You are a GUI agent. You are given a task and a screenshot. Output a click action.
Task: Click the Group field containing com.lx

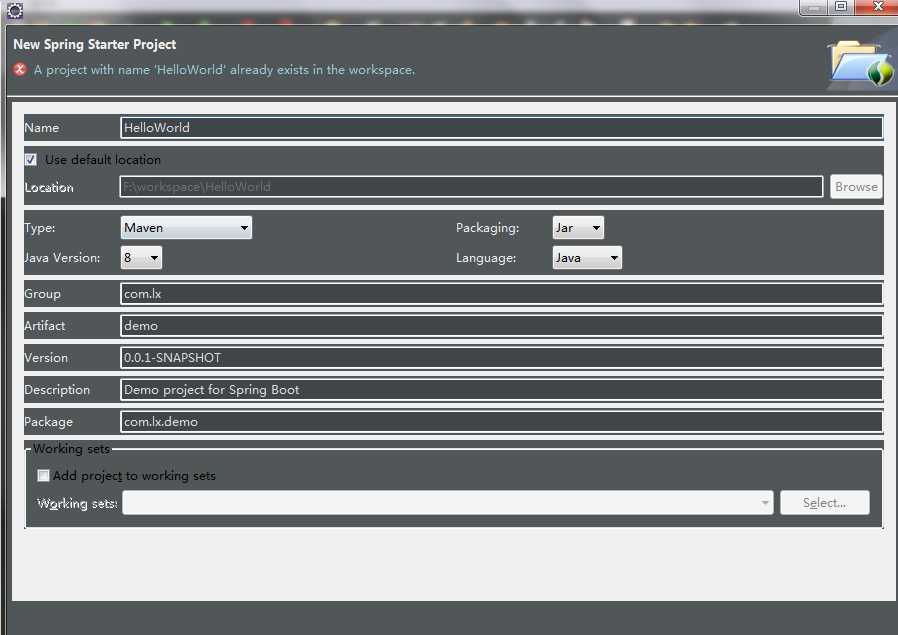click(501, 294)
